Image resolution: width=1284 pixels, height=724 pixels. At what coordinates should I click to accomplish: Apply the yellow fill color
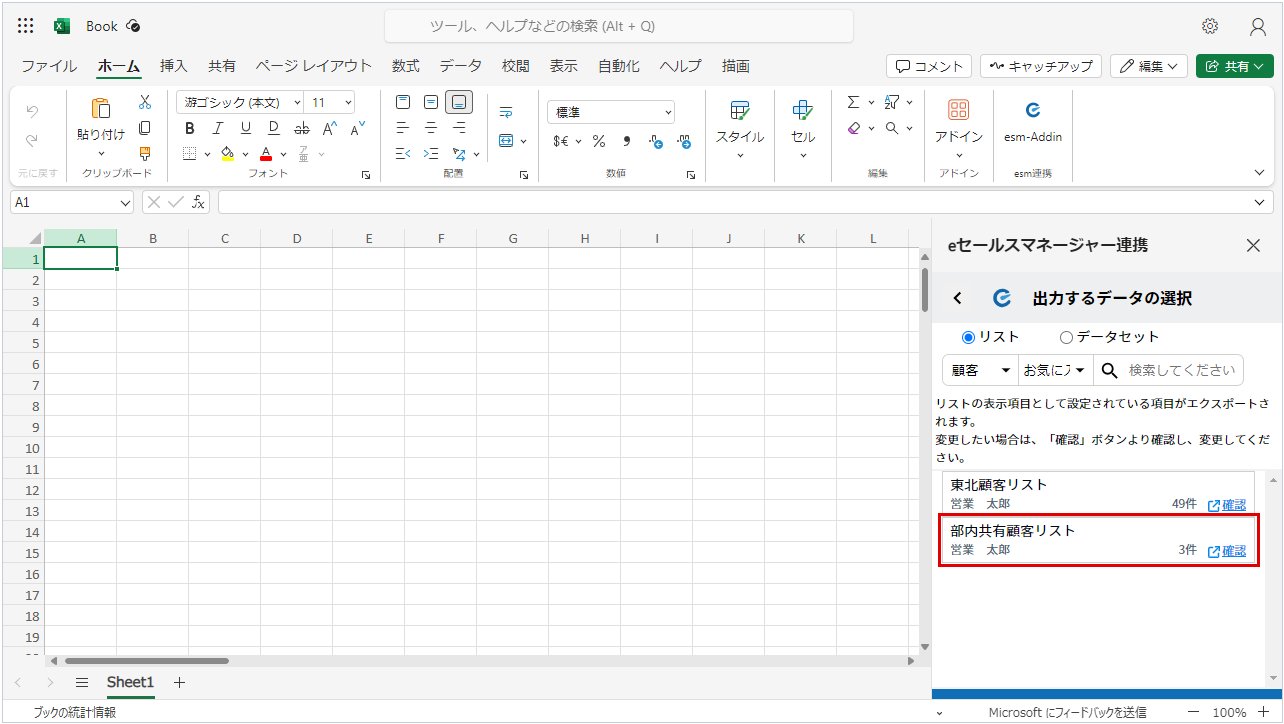227,154
